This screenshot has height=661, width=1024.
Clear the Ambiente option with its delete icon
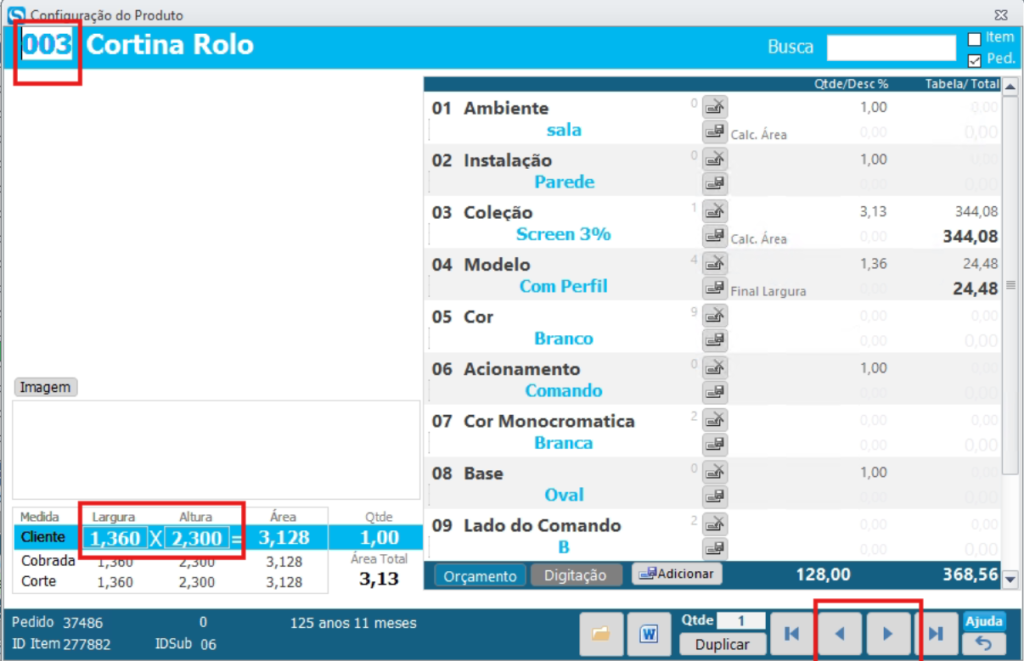click(715, 106)
